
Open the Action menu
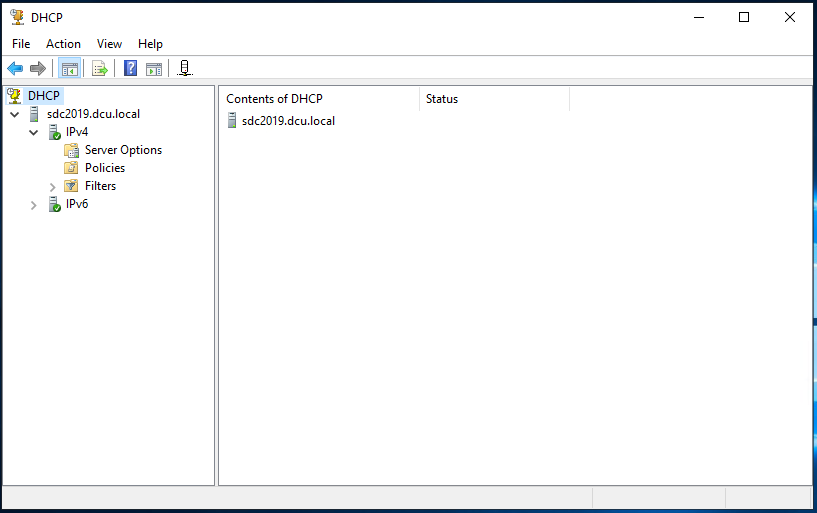pos(63,44)
